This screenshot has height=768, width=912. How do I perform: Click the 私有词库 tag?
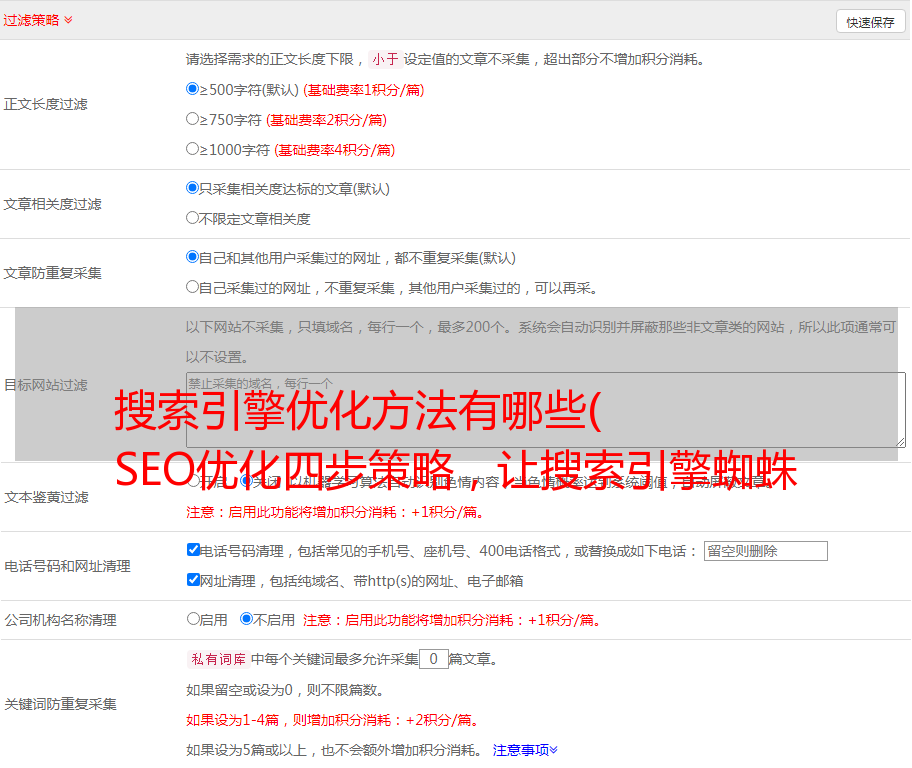coord(219,659)
